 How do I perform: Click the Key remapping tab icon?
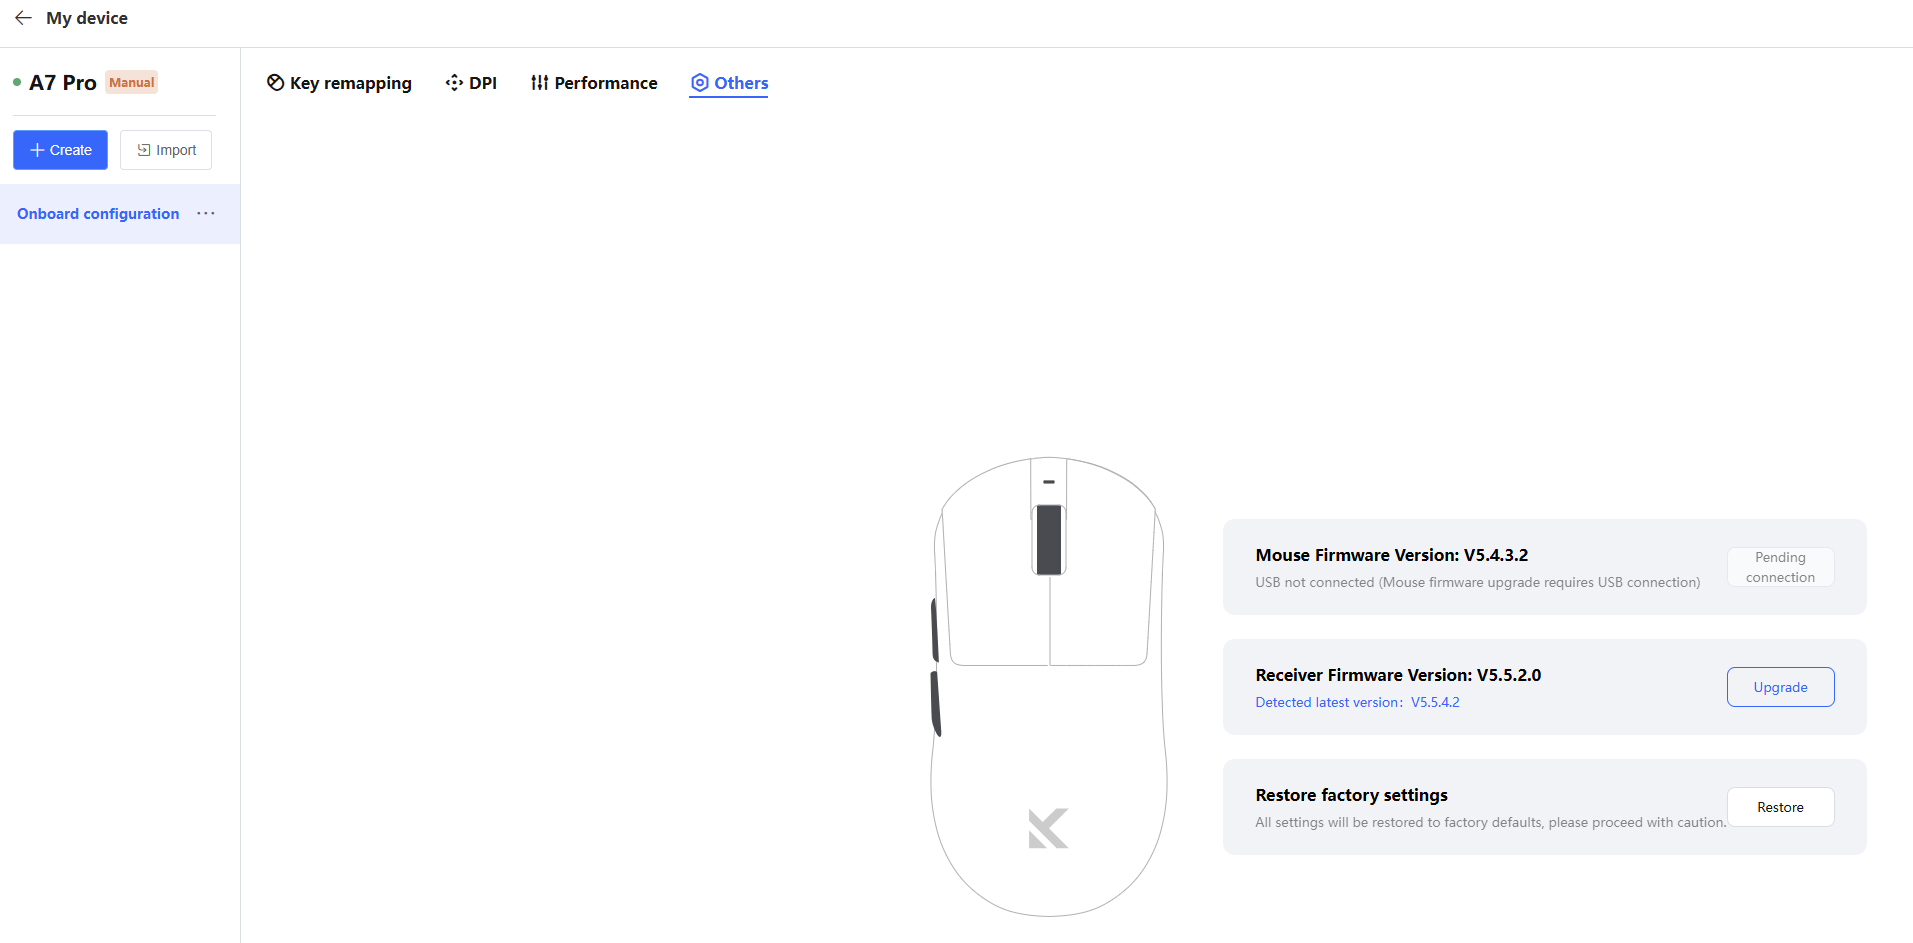pyautogui.click(x=275, y=83)
